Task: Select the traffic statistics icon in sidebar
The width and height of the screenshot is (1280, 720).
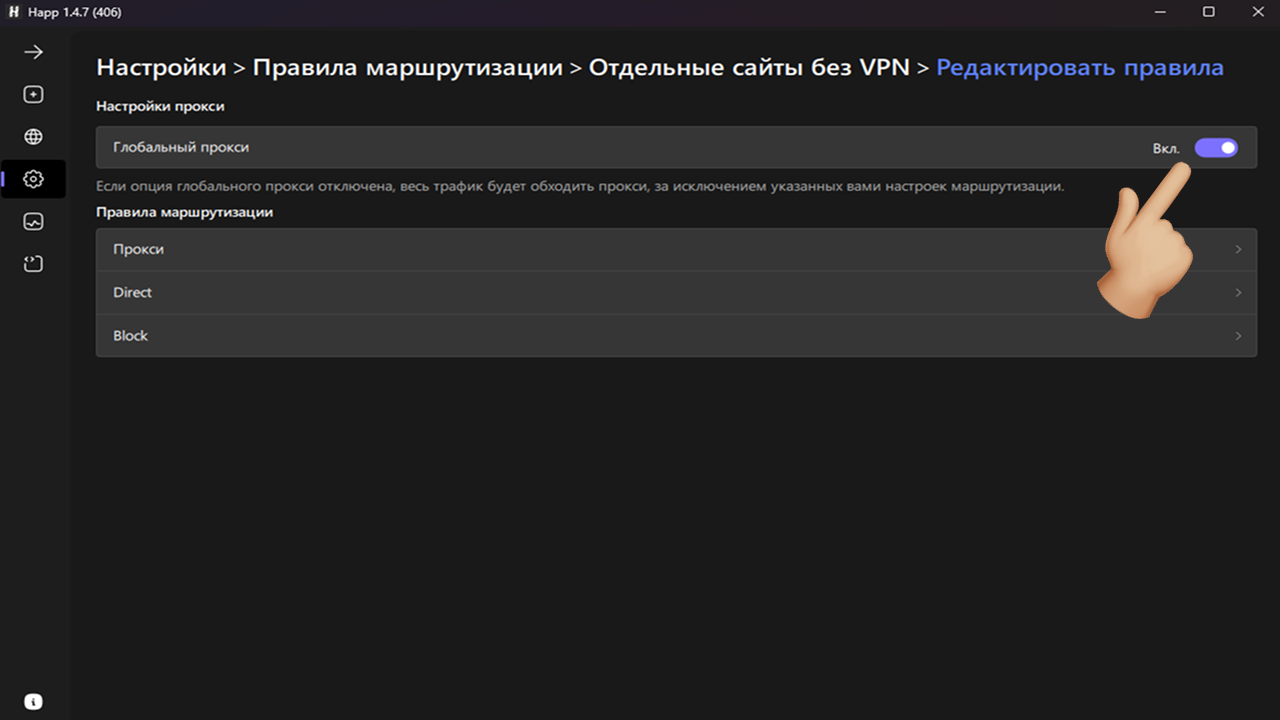Action: 33,221
